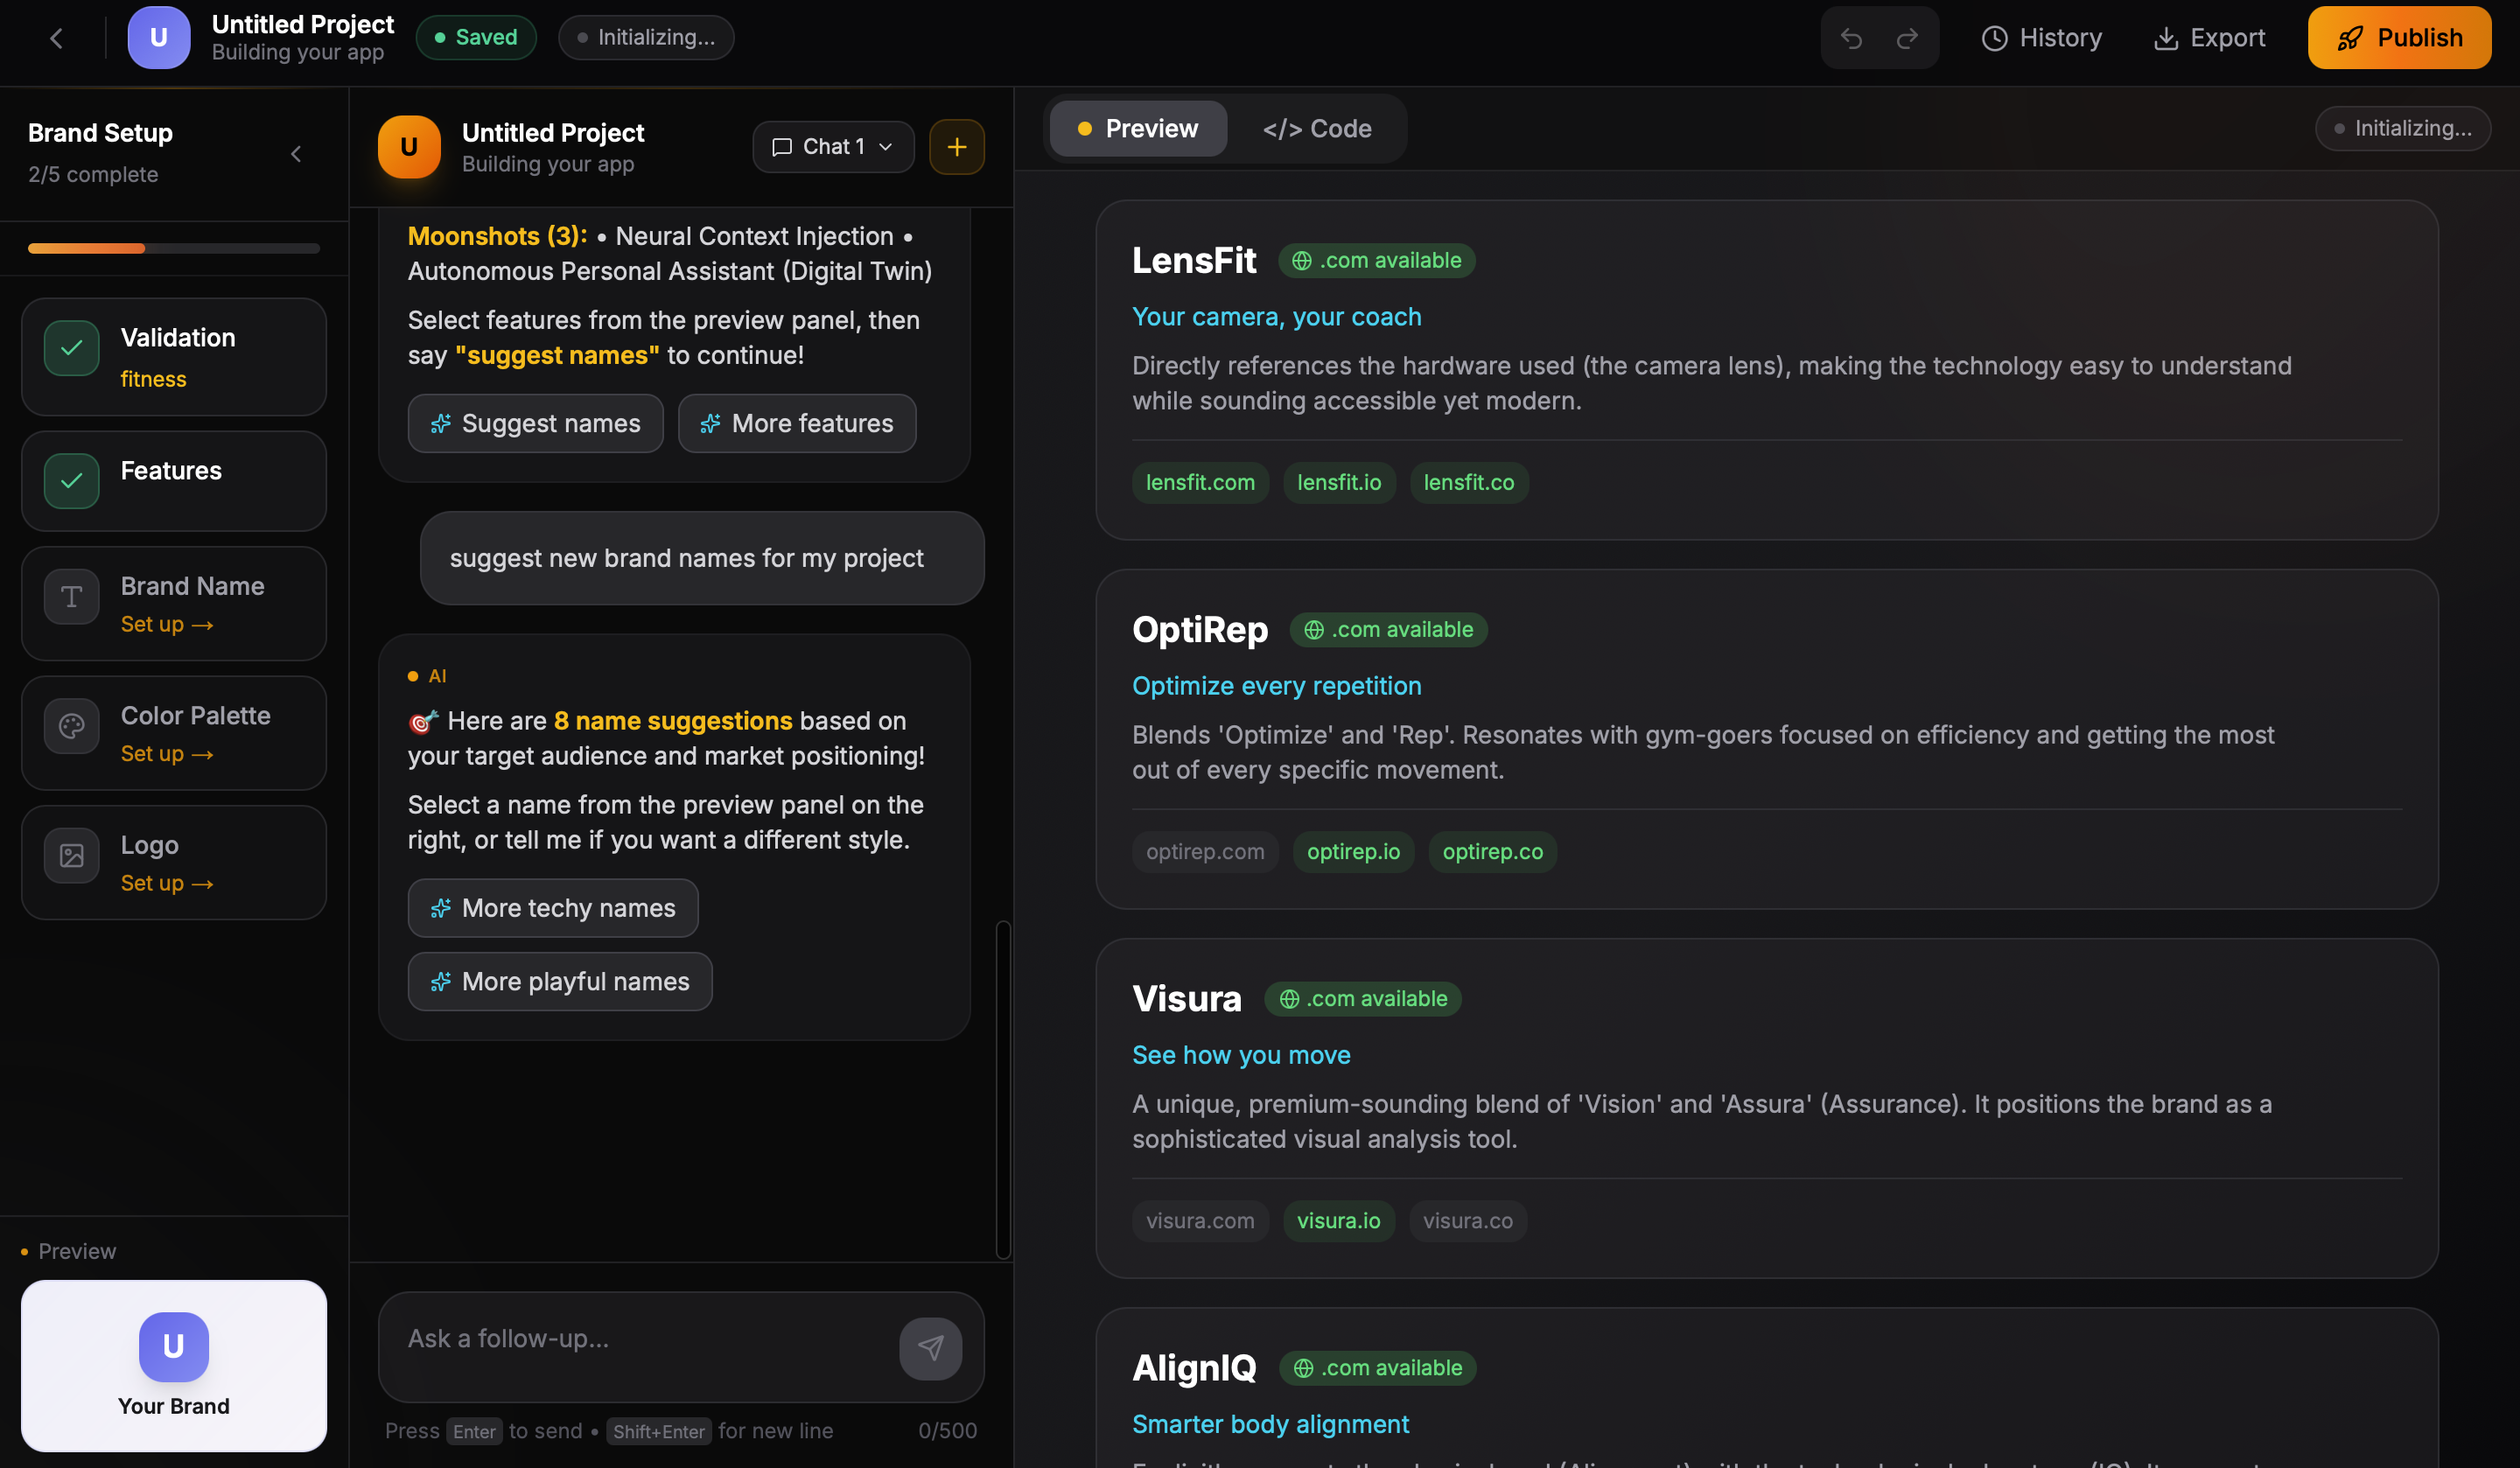
Task: Click the undo arrow icon
Action: tap(1851, 38)
